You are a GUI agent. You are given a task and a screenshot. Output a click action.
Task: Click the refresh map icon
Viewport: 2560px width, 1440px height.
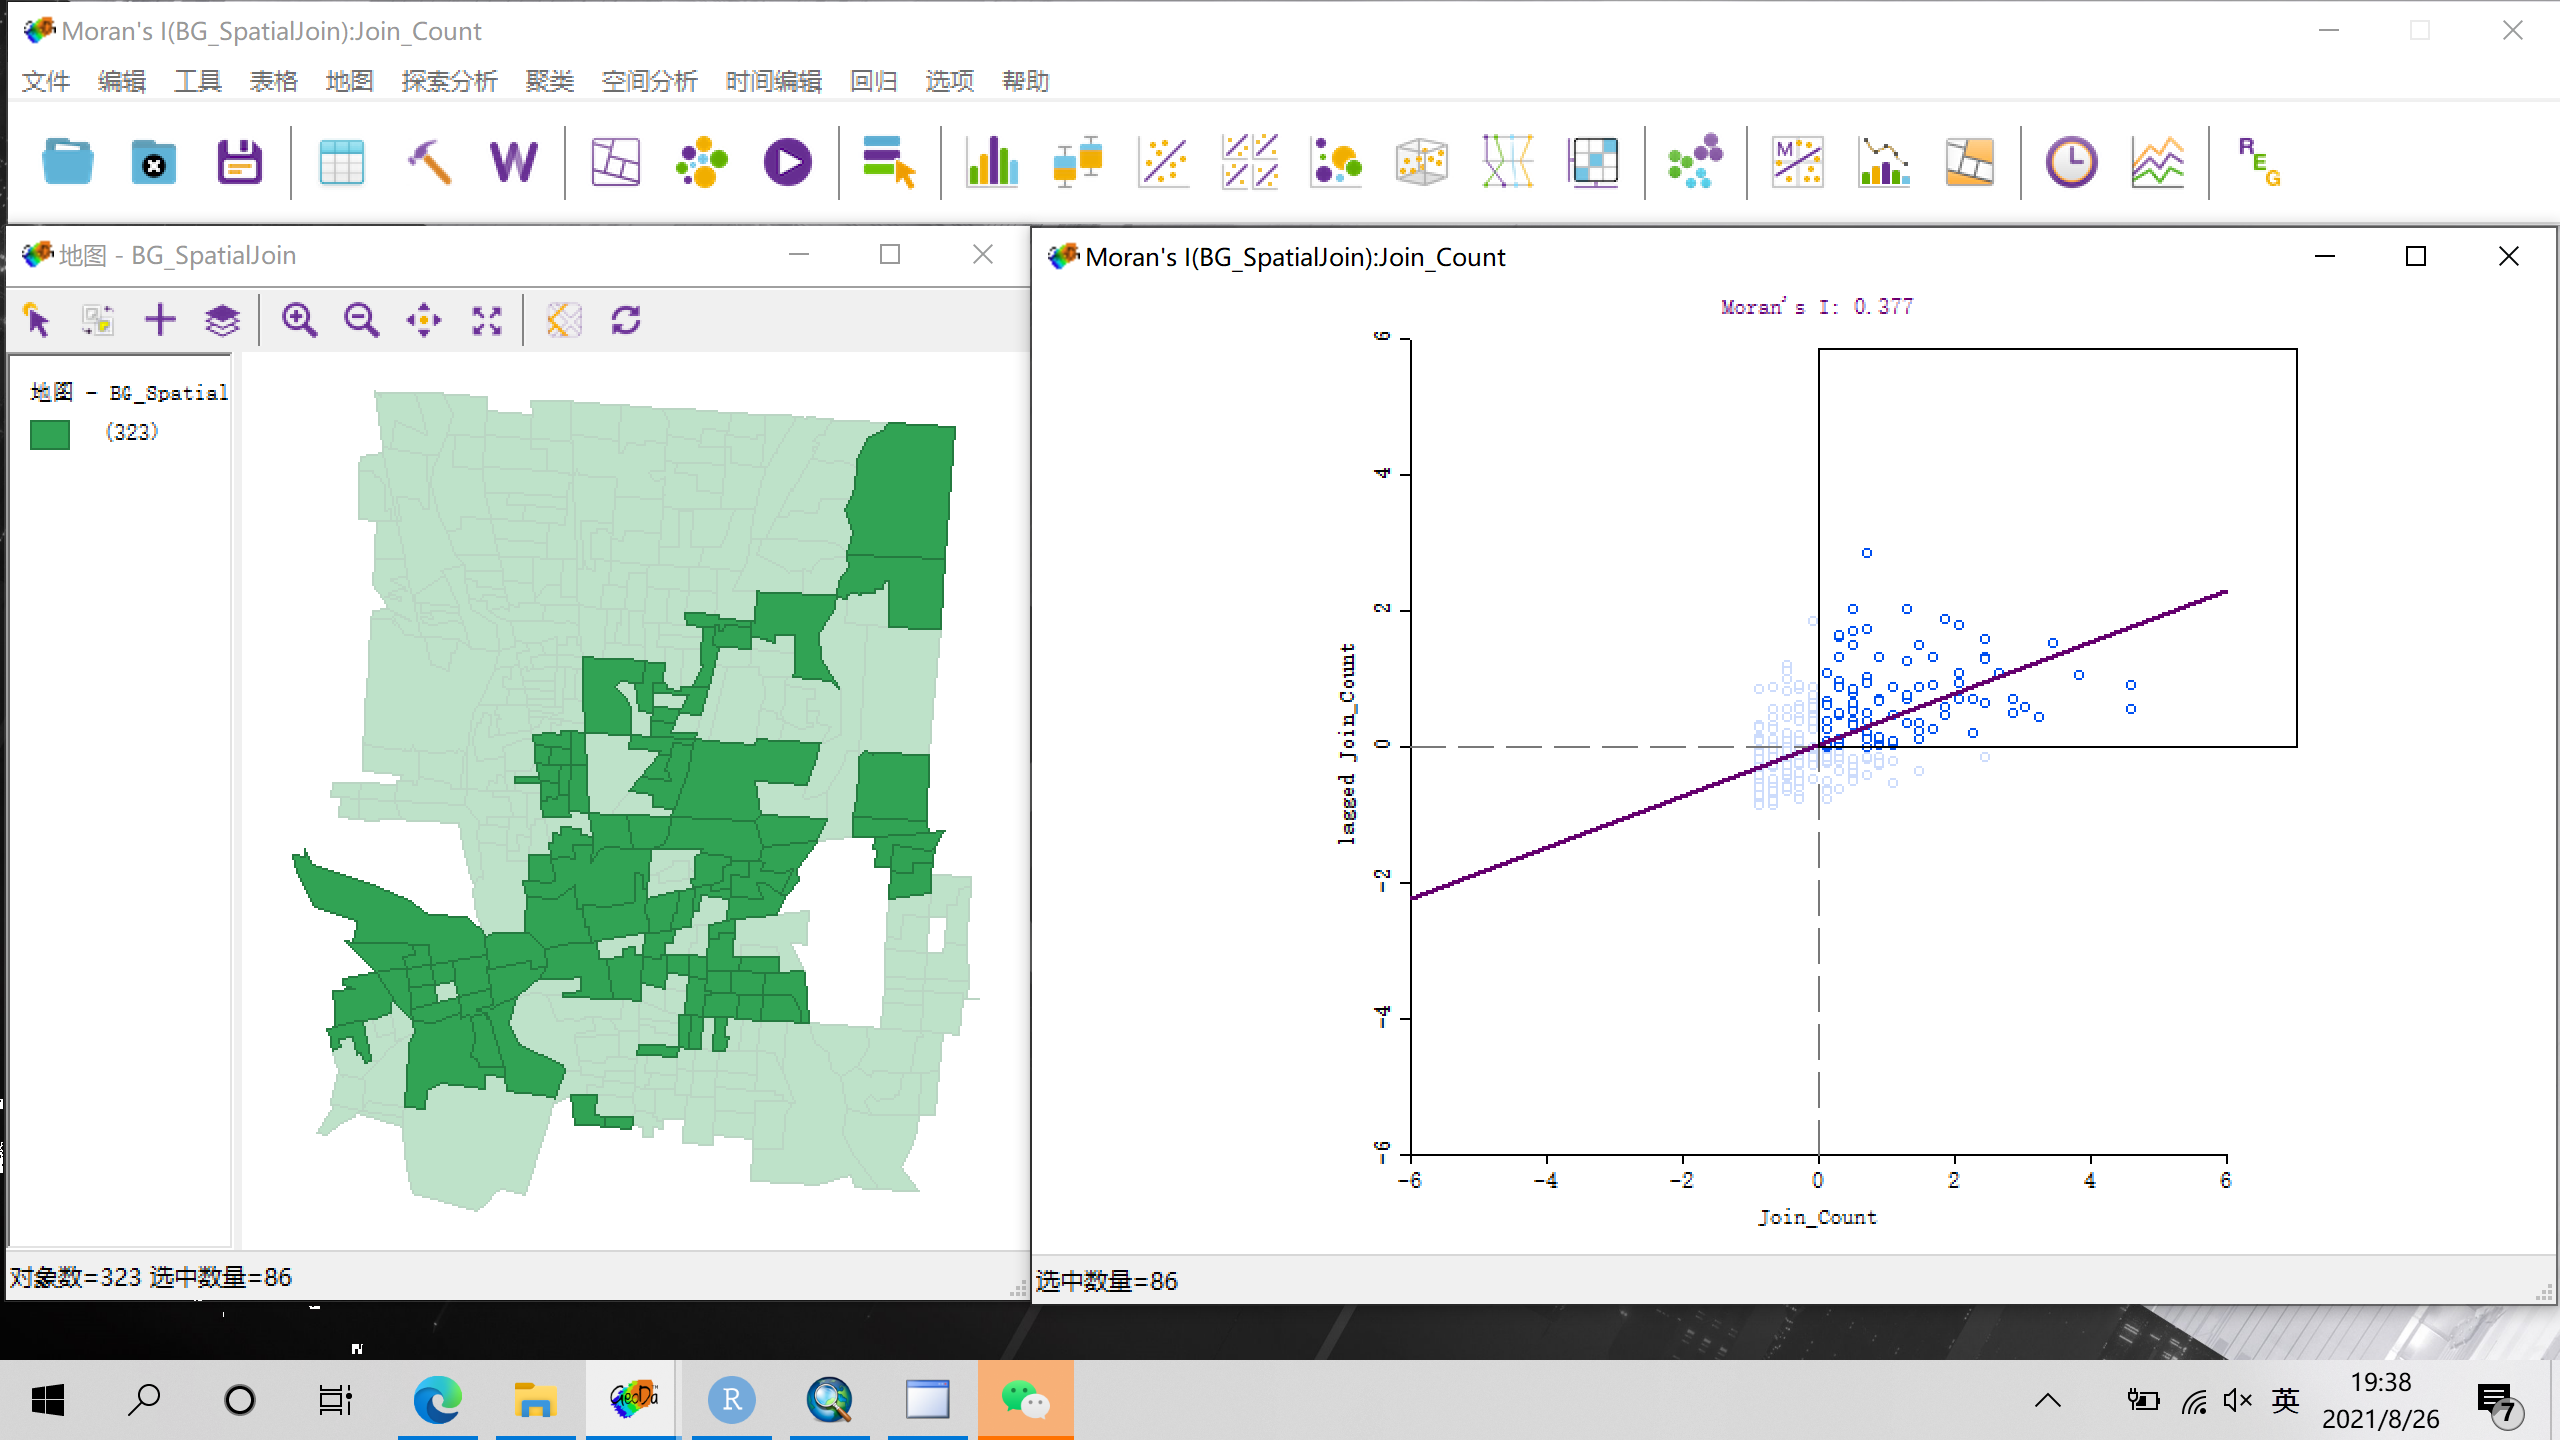click(x=626, y=321)
